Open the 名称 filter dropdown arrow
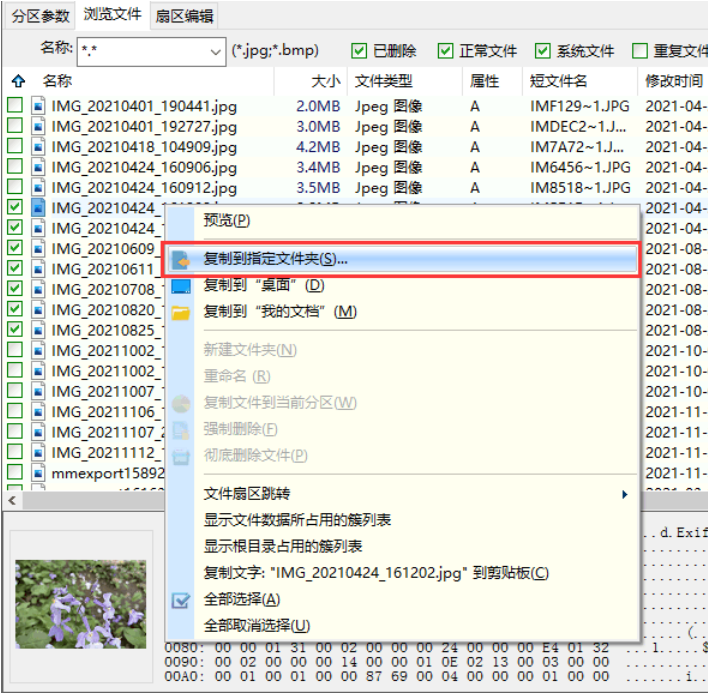 tap(215, 52)
